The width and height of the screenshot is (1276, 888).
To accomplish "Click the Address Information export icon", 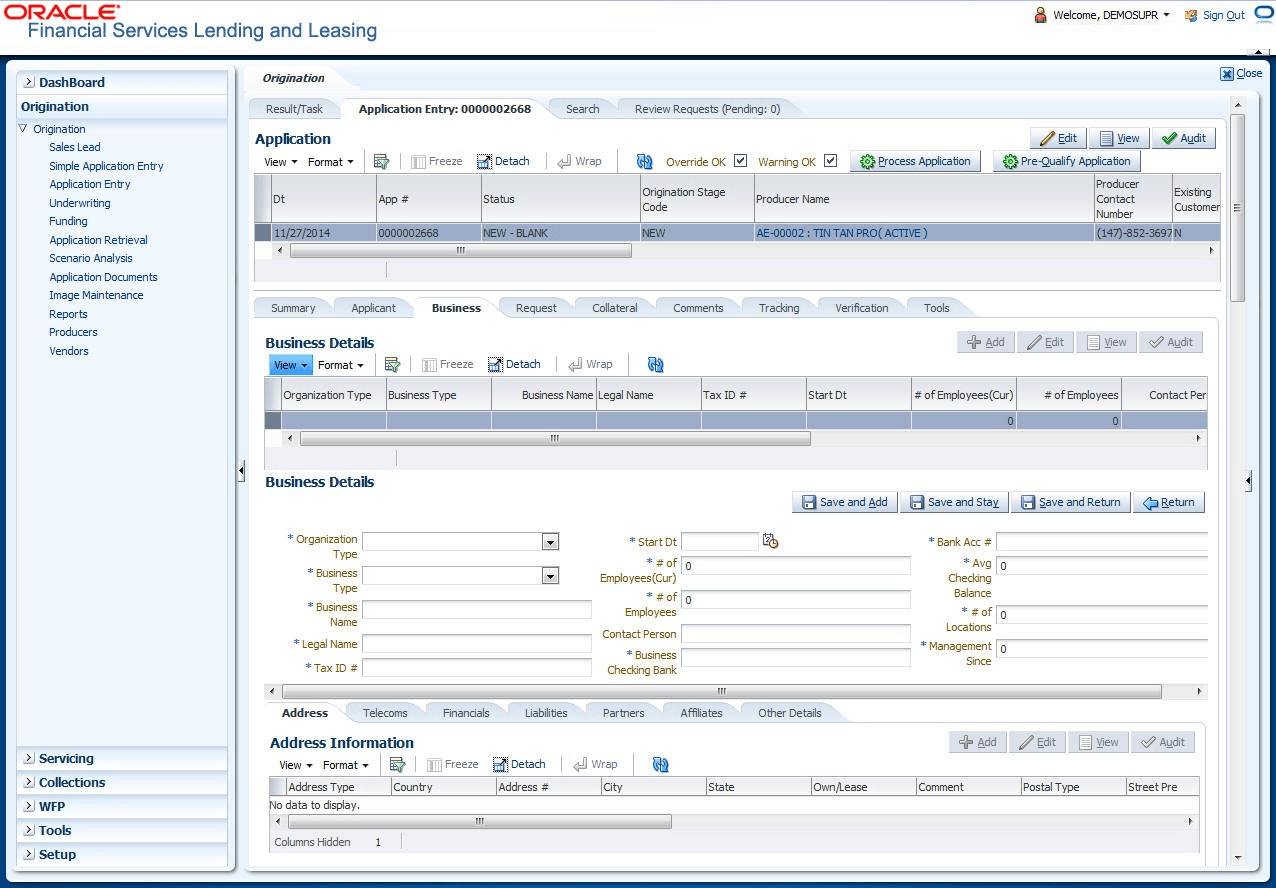I will (397, 765).
